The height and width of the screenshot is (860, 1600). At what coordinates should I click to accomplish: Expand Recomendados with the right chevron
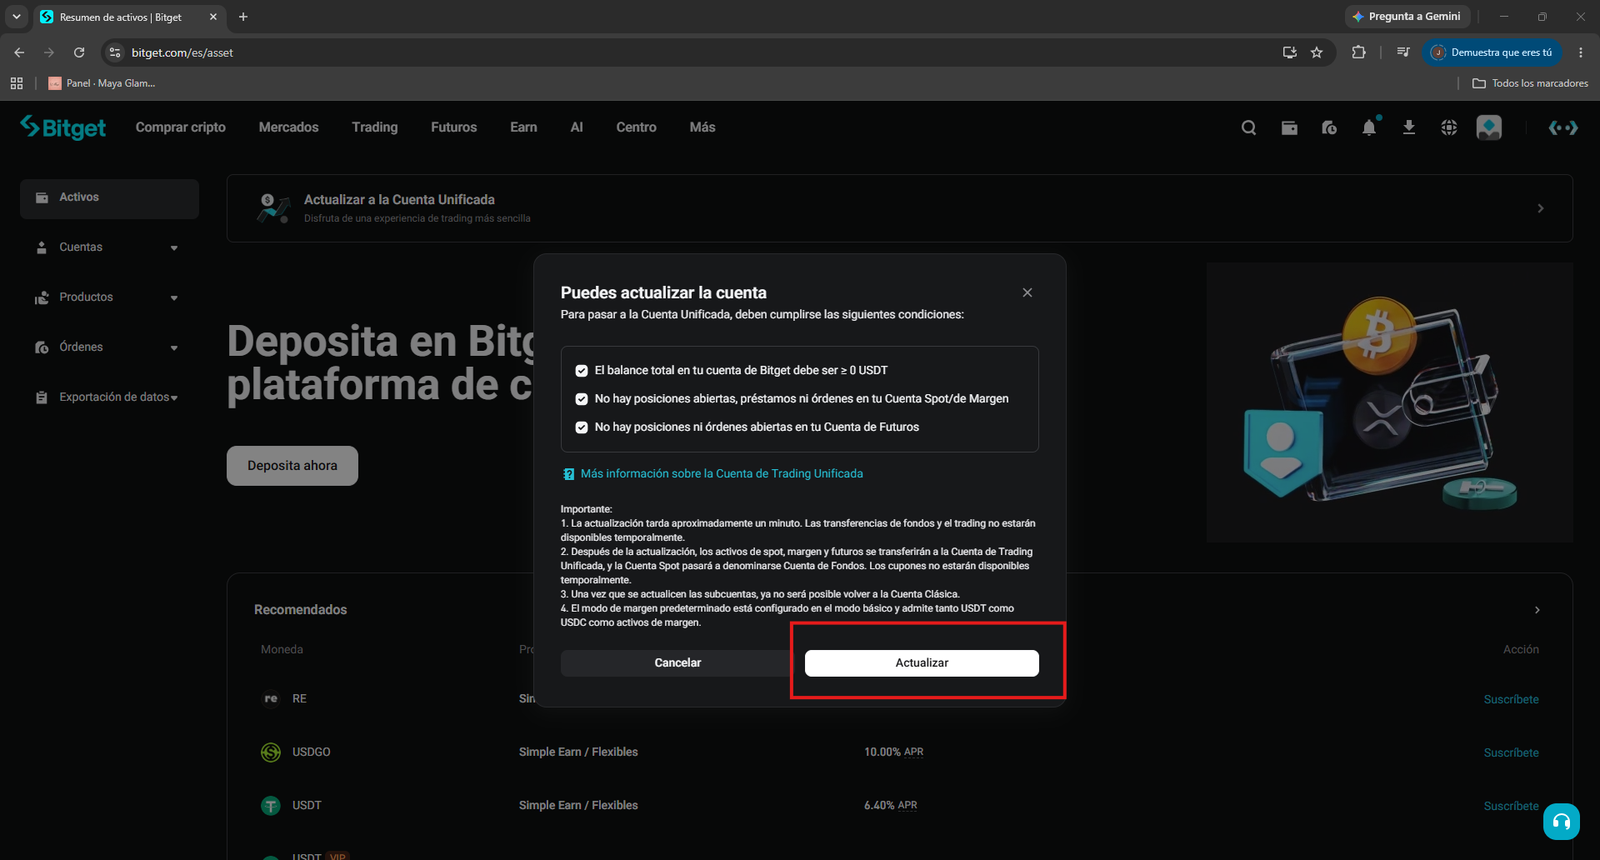[1537, 610]
